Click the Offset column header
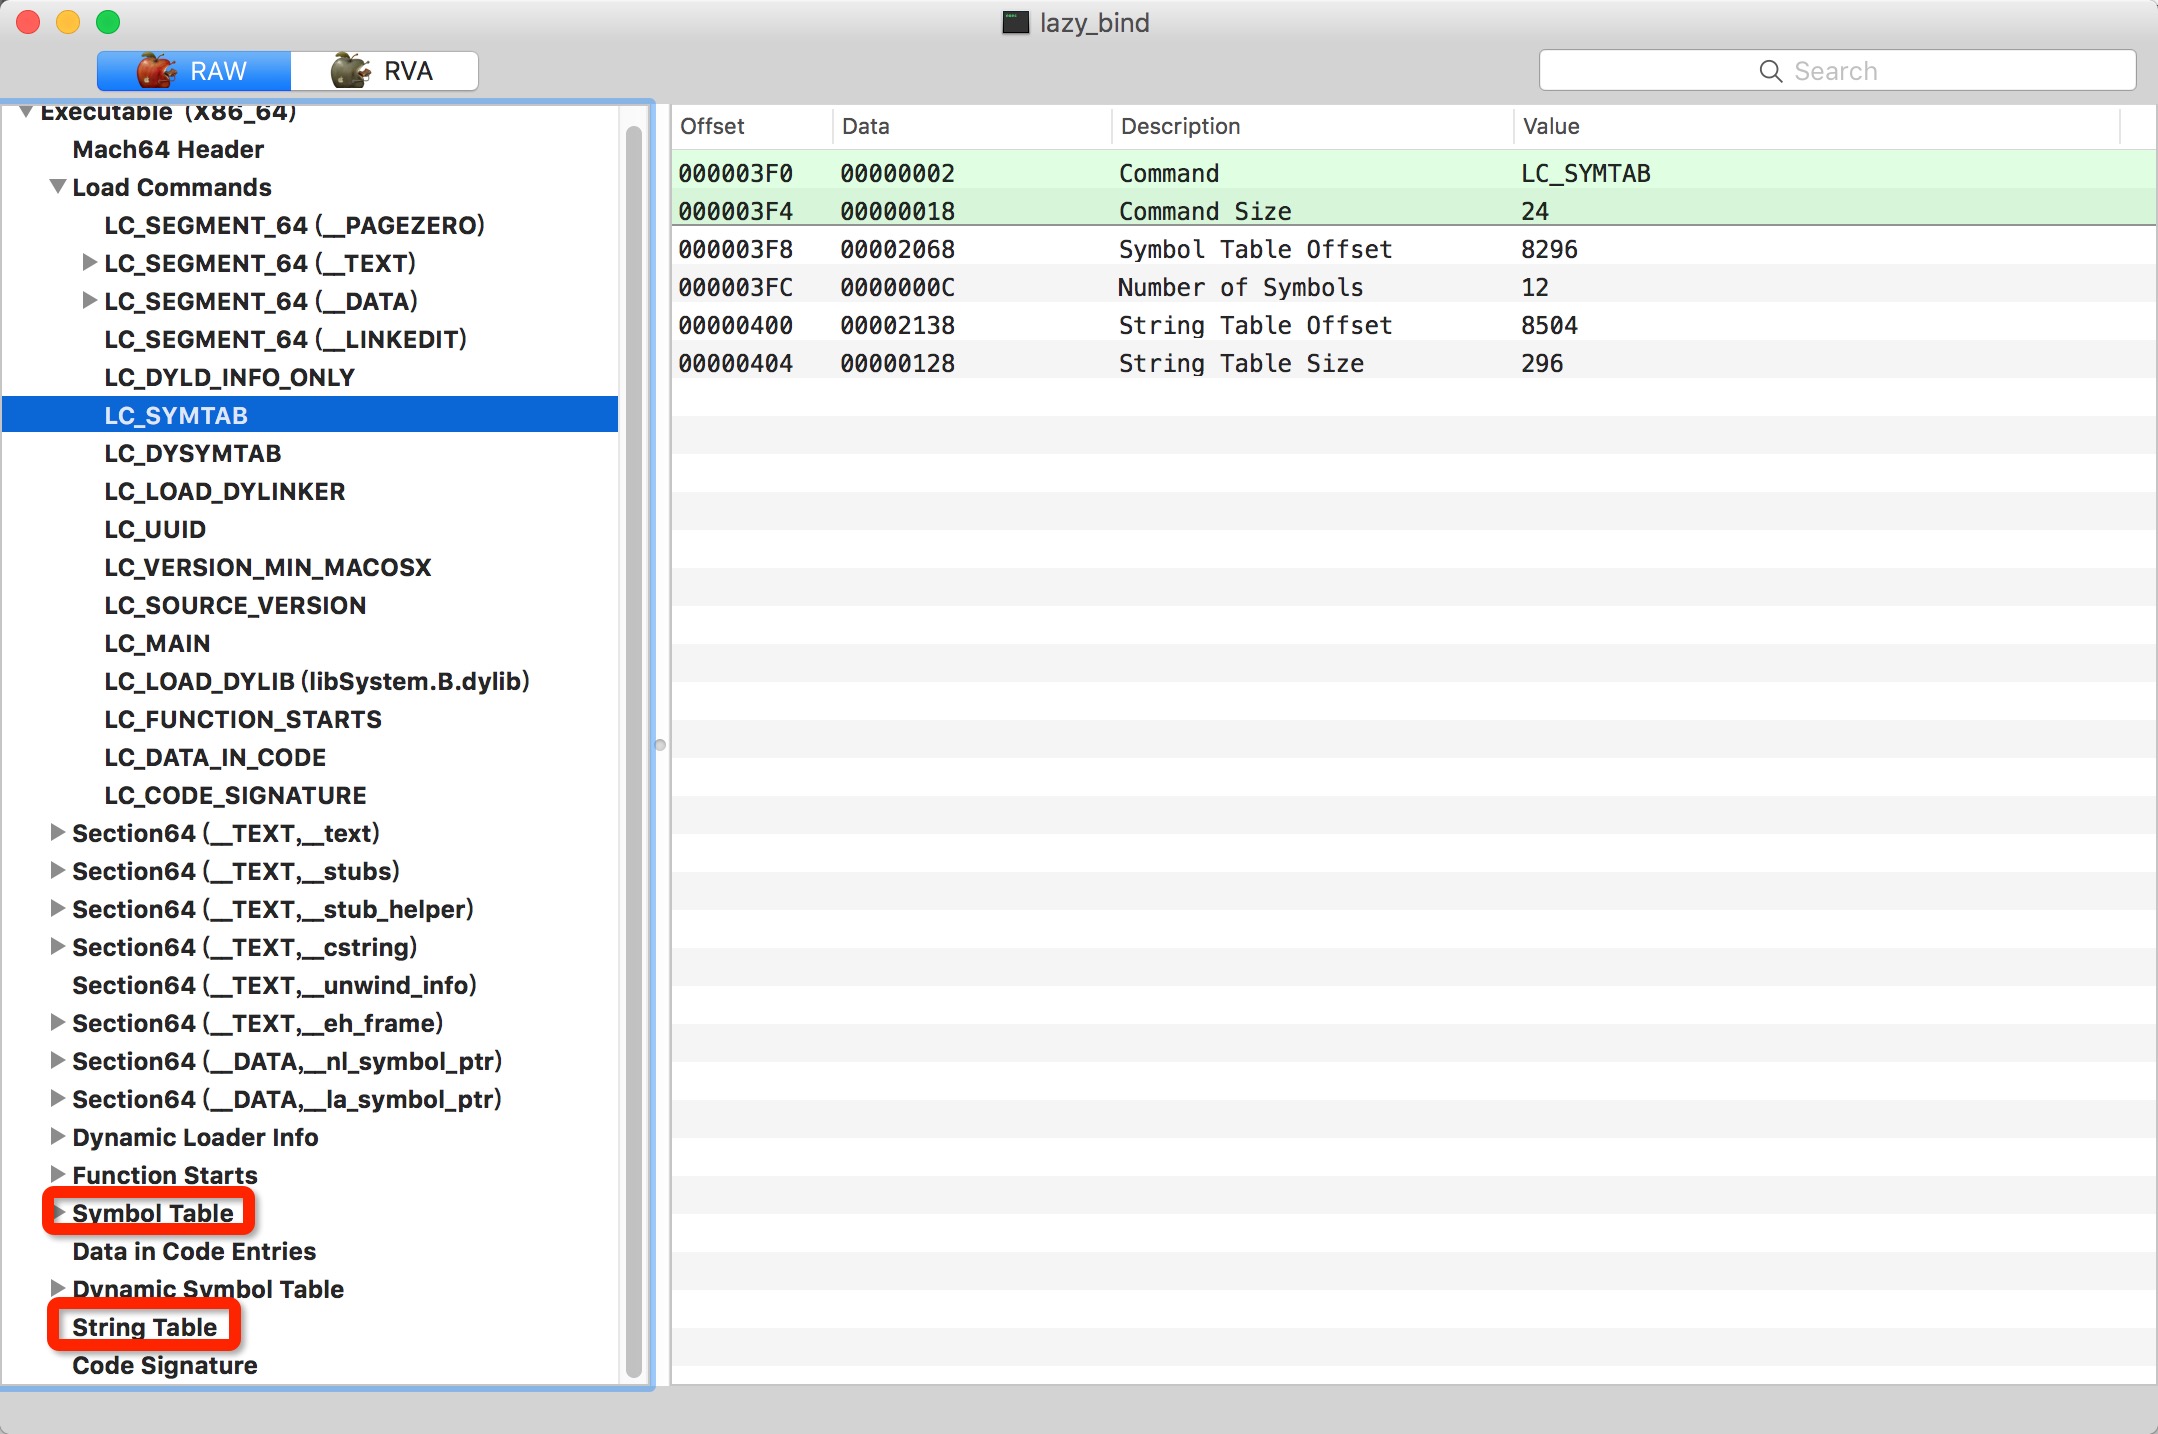Viewport: 2158px width, 1434px height. tap(712, 126)
